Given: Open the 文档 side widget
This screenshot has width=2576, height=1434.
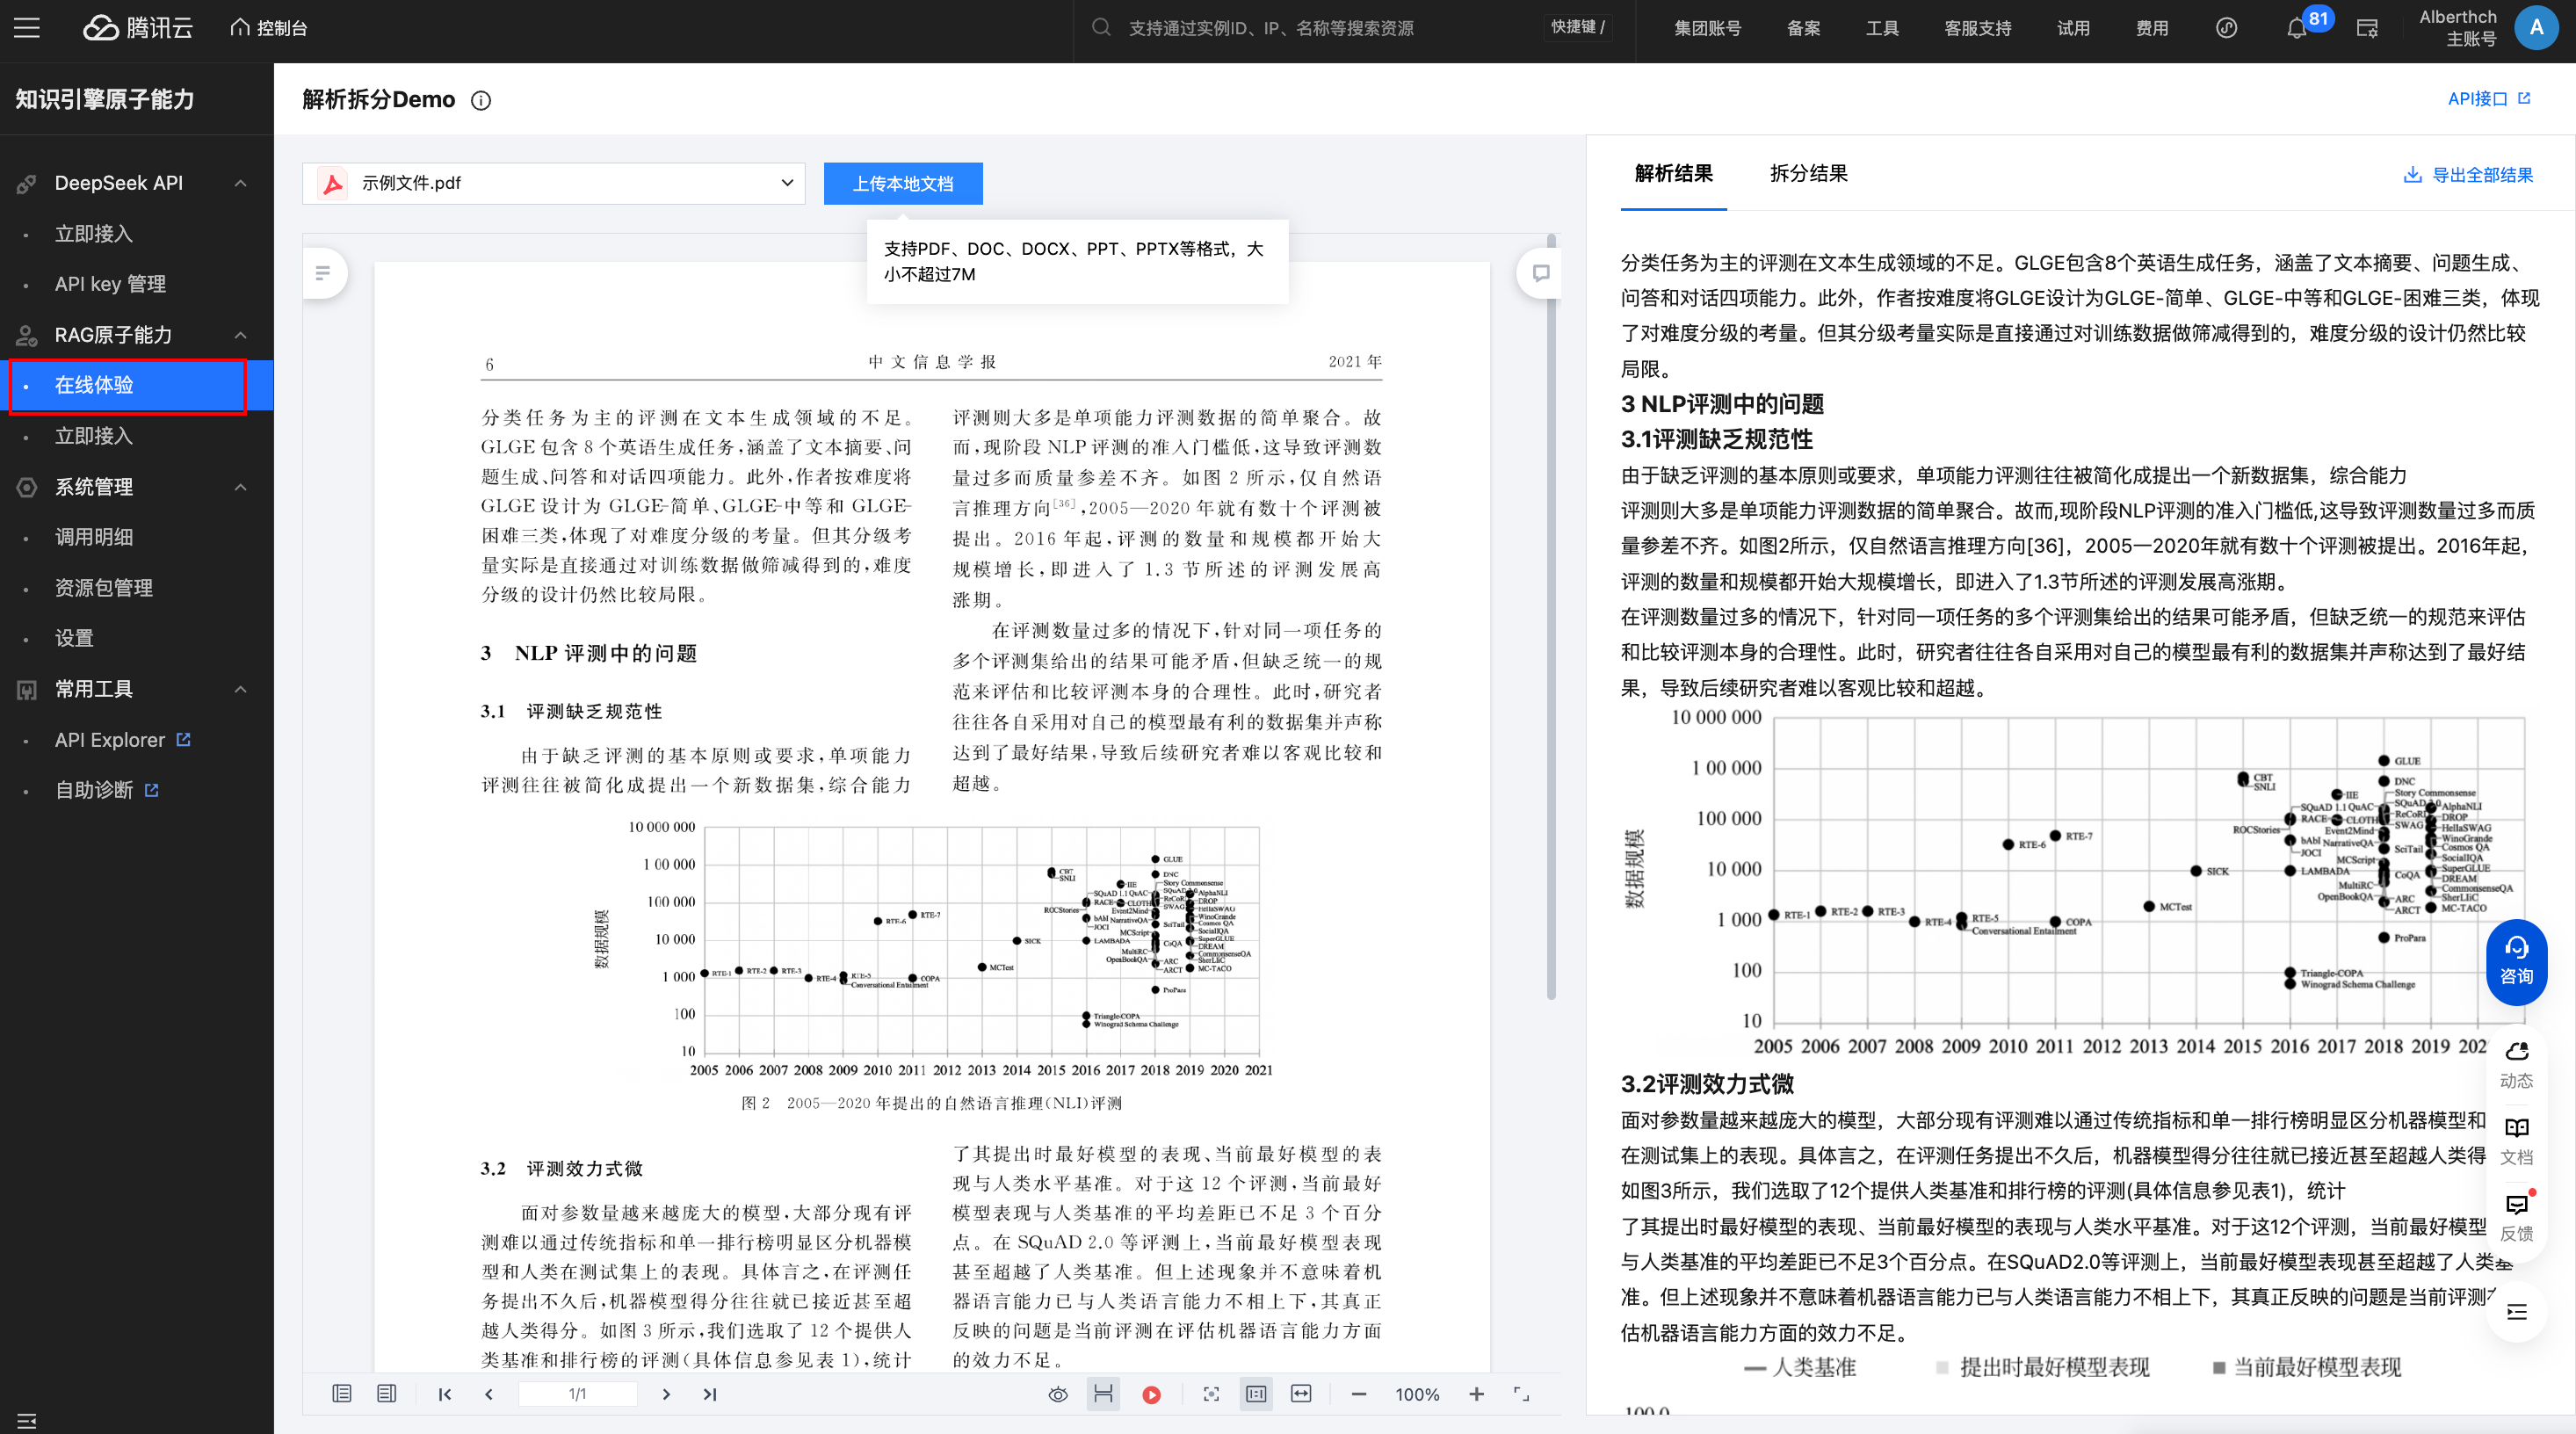Looking at the screenshot, I should coord(2516,1141).
